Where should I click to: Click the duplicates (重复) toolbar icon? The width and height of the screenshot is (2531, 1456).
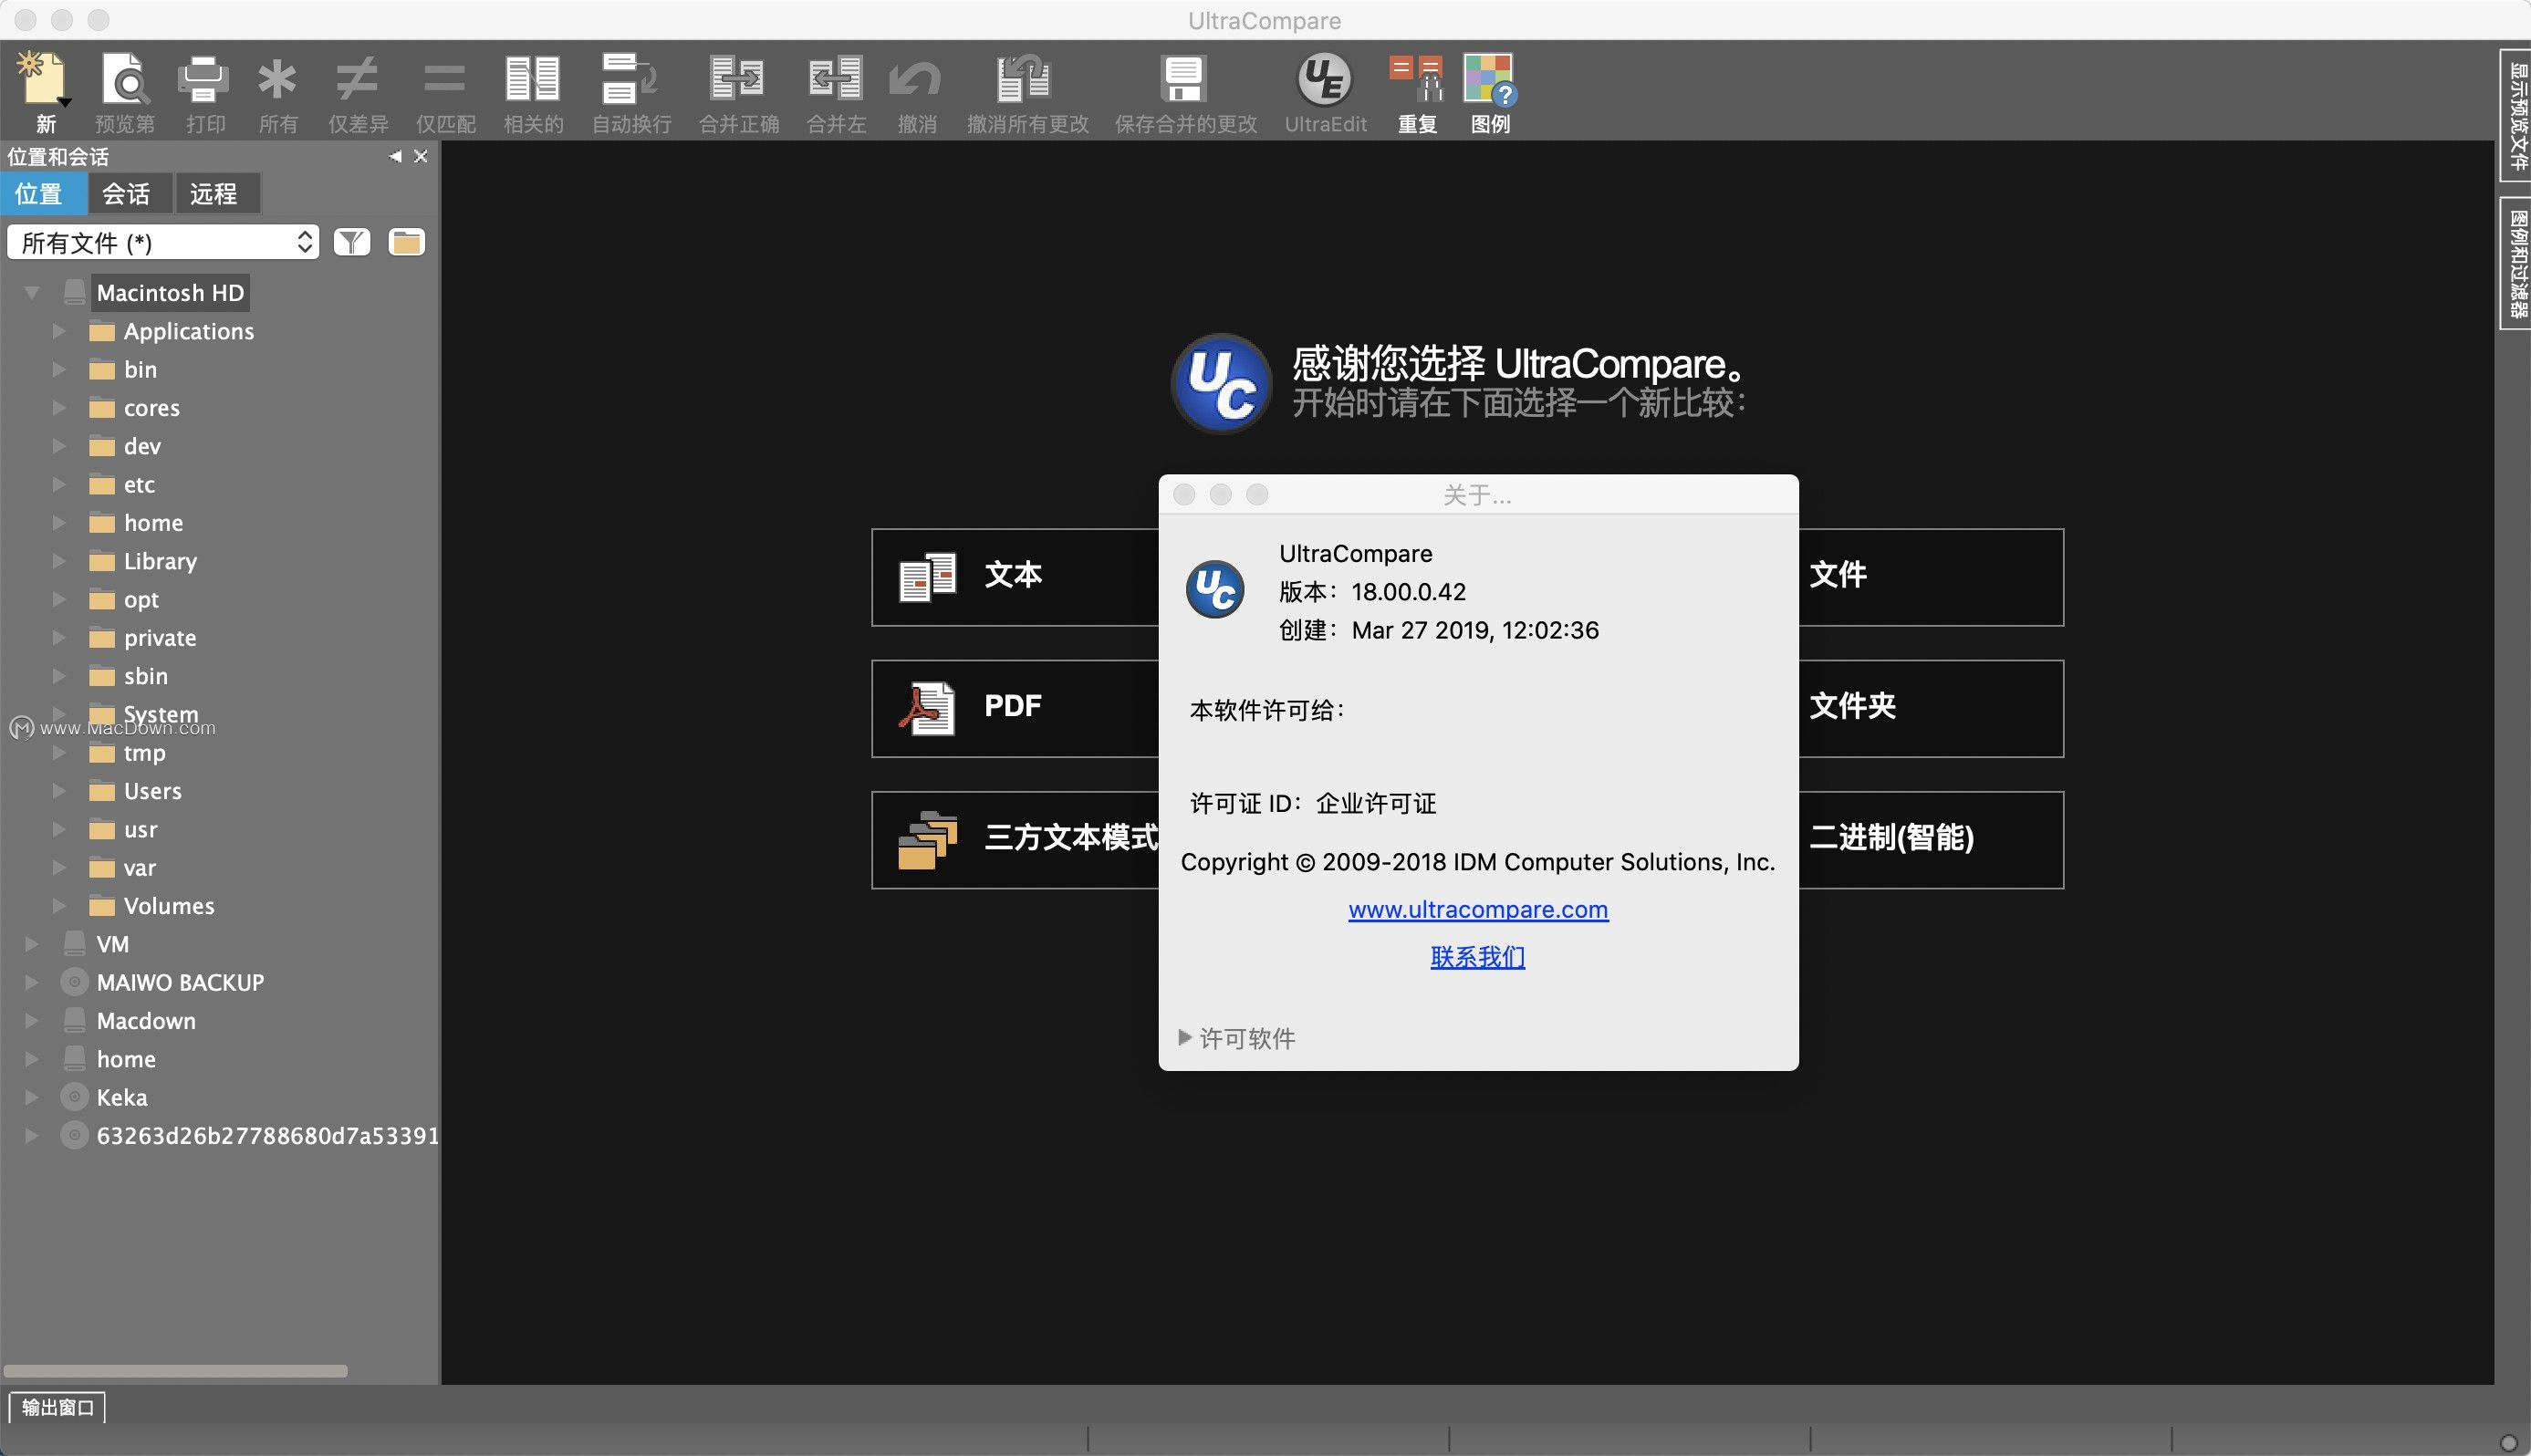1417,80
